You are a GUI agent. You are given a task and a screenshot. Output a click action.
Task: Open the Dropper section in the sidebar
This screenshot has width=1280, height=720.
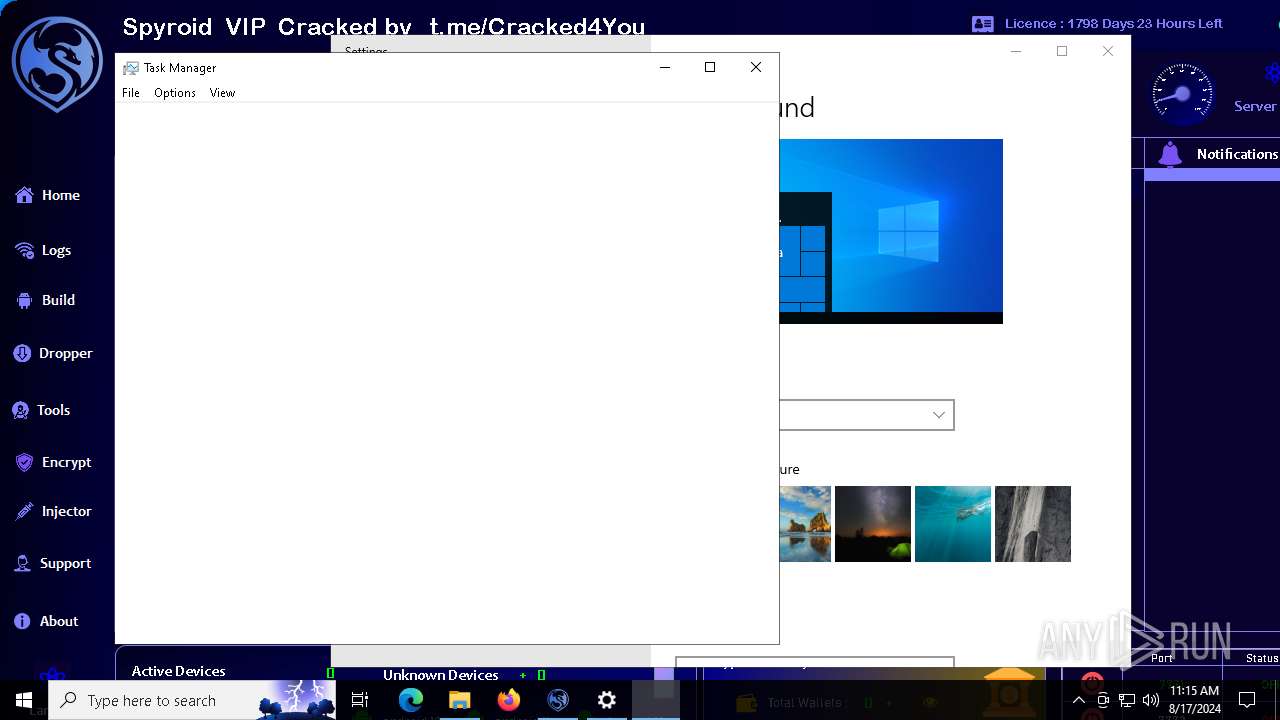click(x=52, y=353)
